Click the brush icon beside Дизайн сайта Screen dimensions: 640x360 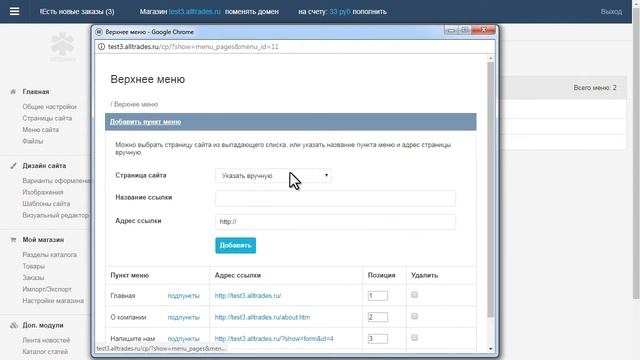tap(13, 166)
